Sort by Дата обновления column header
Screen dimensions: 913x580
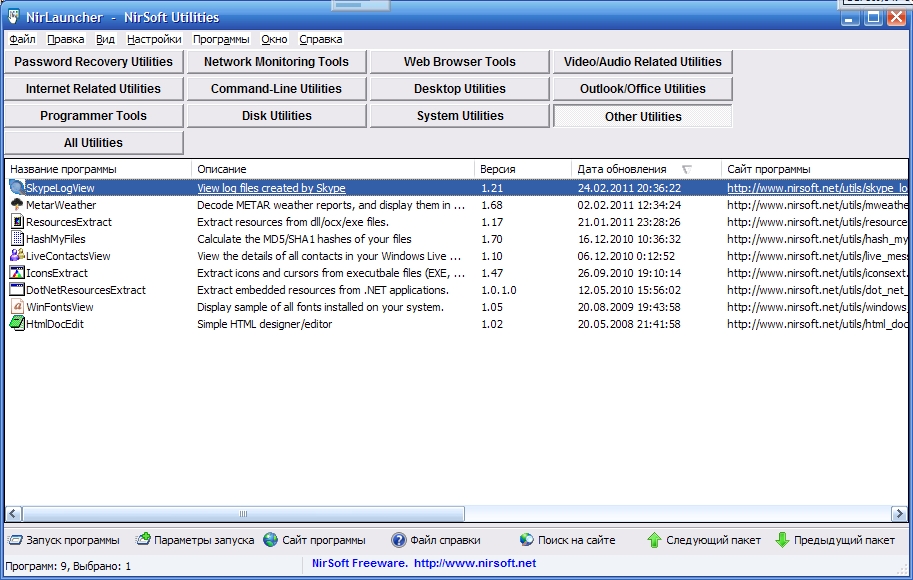pos(646,169)
